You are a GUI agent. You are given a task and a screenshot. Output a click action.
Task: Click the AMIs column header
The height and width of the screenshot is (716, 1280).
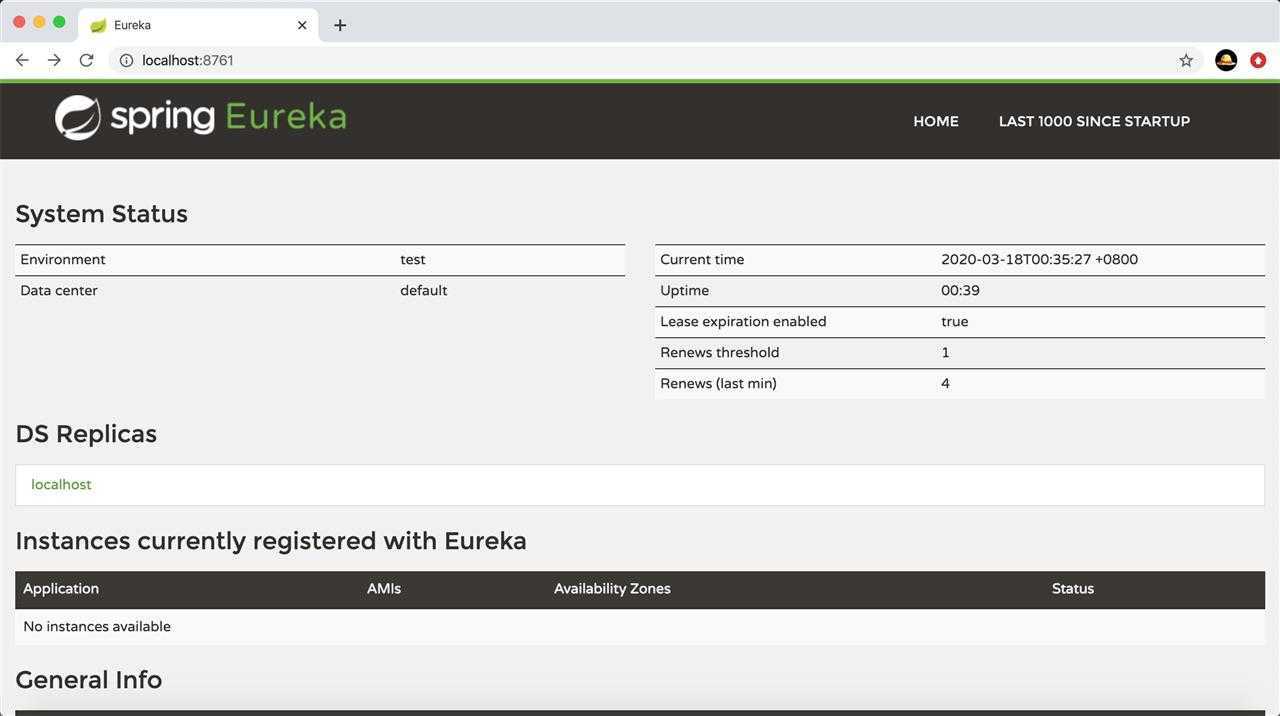click(384, 588)
